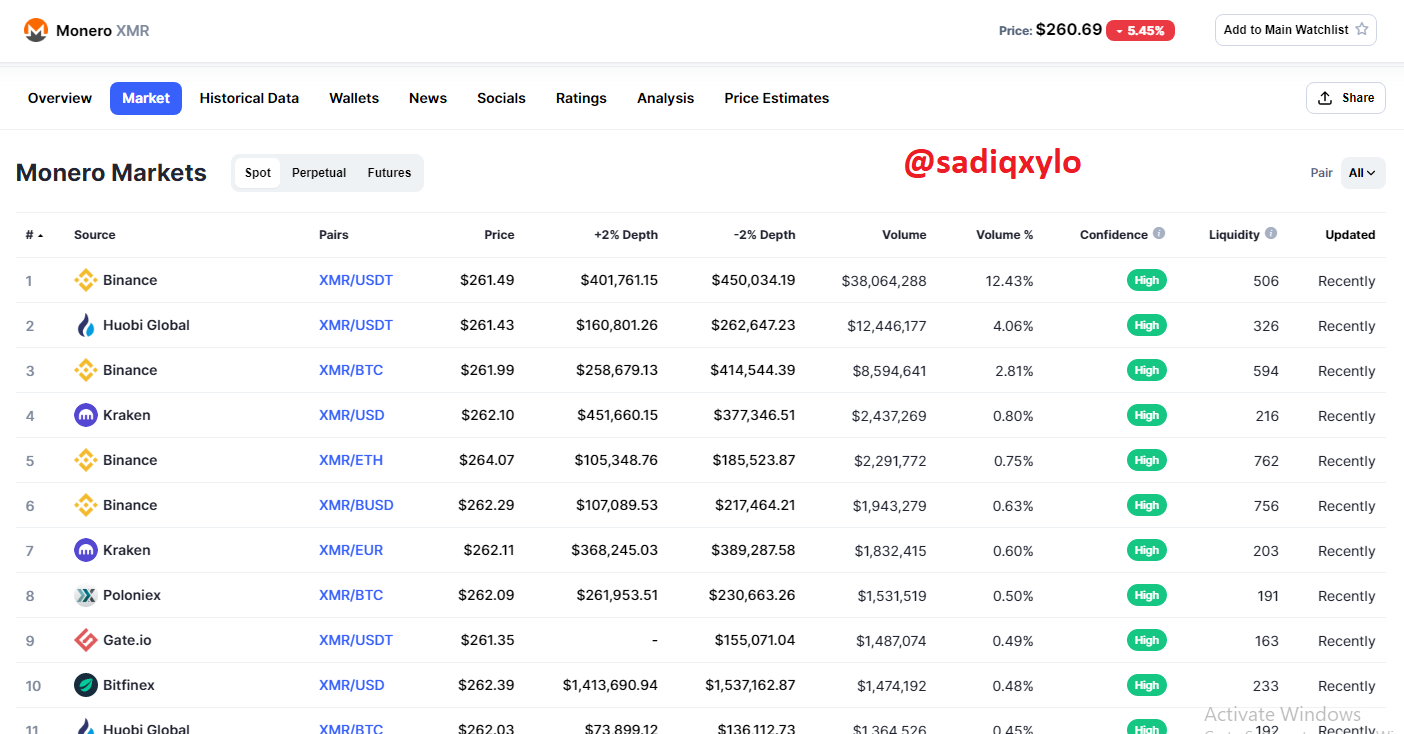Open the XMR/USDT pair on Gate.io
Viewport: 1404px width, 734px height.
click(356, 640)
